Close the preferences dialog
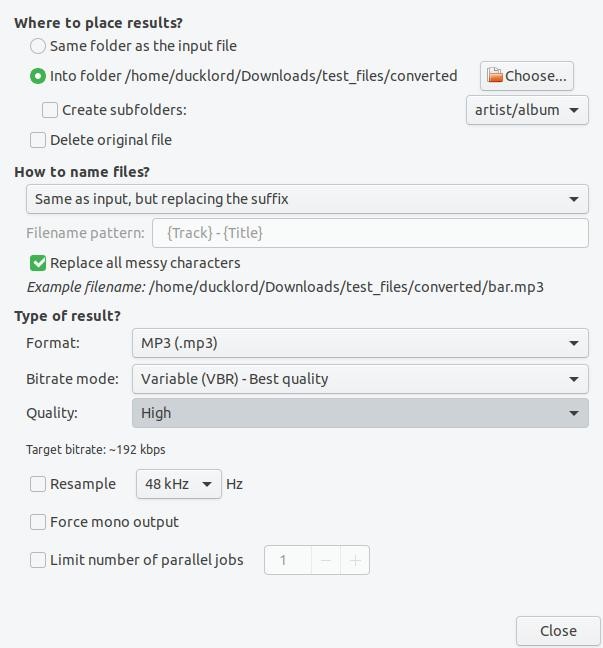This screenshot has height=648, width=603. pos(558,631)
